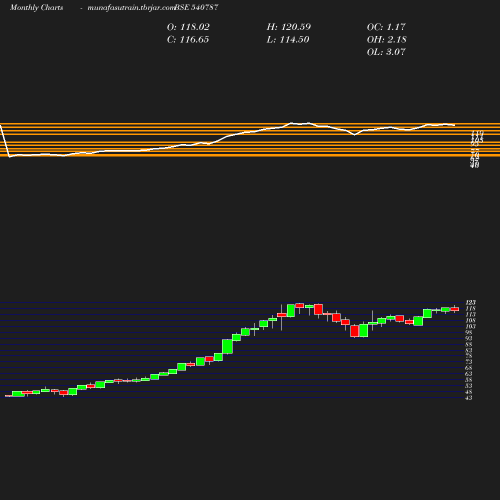This screenshot has width=500, height=500.
Task: Select the tallest green candlestick mid-chart
Action: point(227,347)
